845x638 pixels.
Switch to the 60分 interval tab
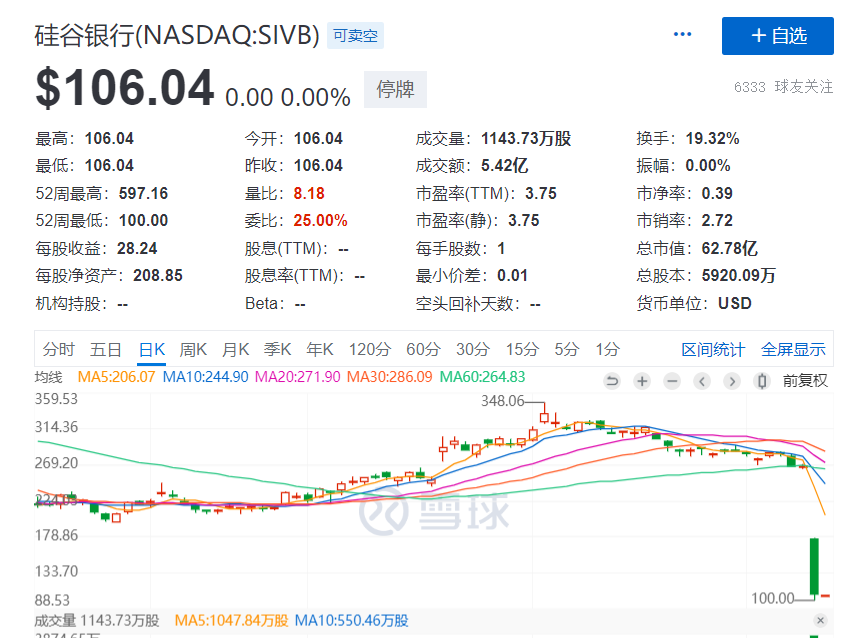(x=424, y=350)
